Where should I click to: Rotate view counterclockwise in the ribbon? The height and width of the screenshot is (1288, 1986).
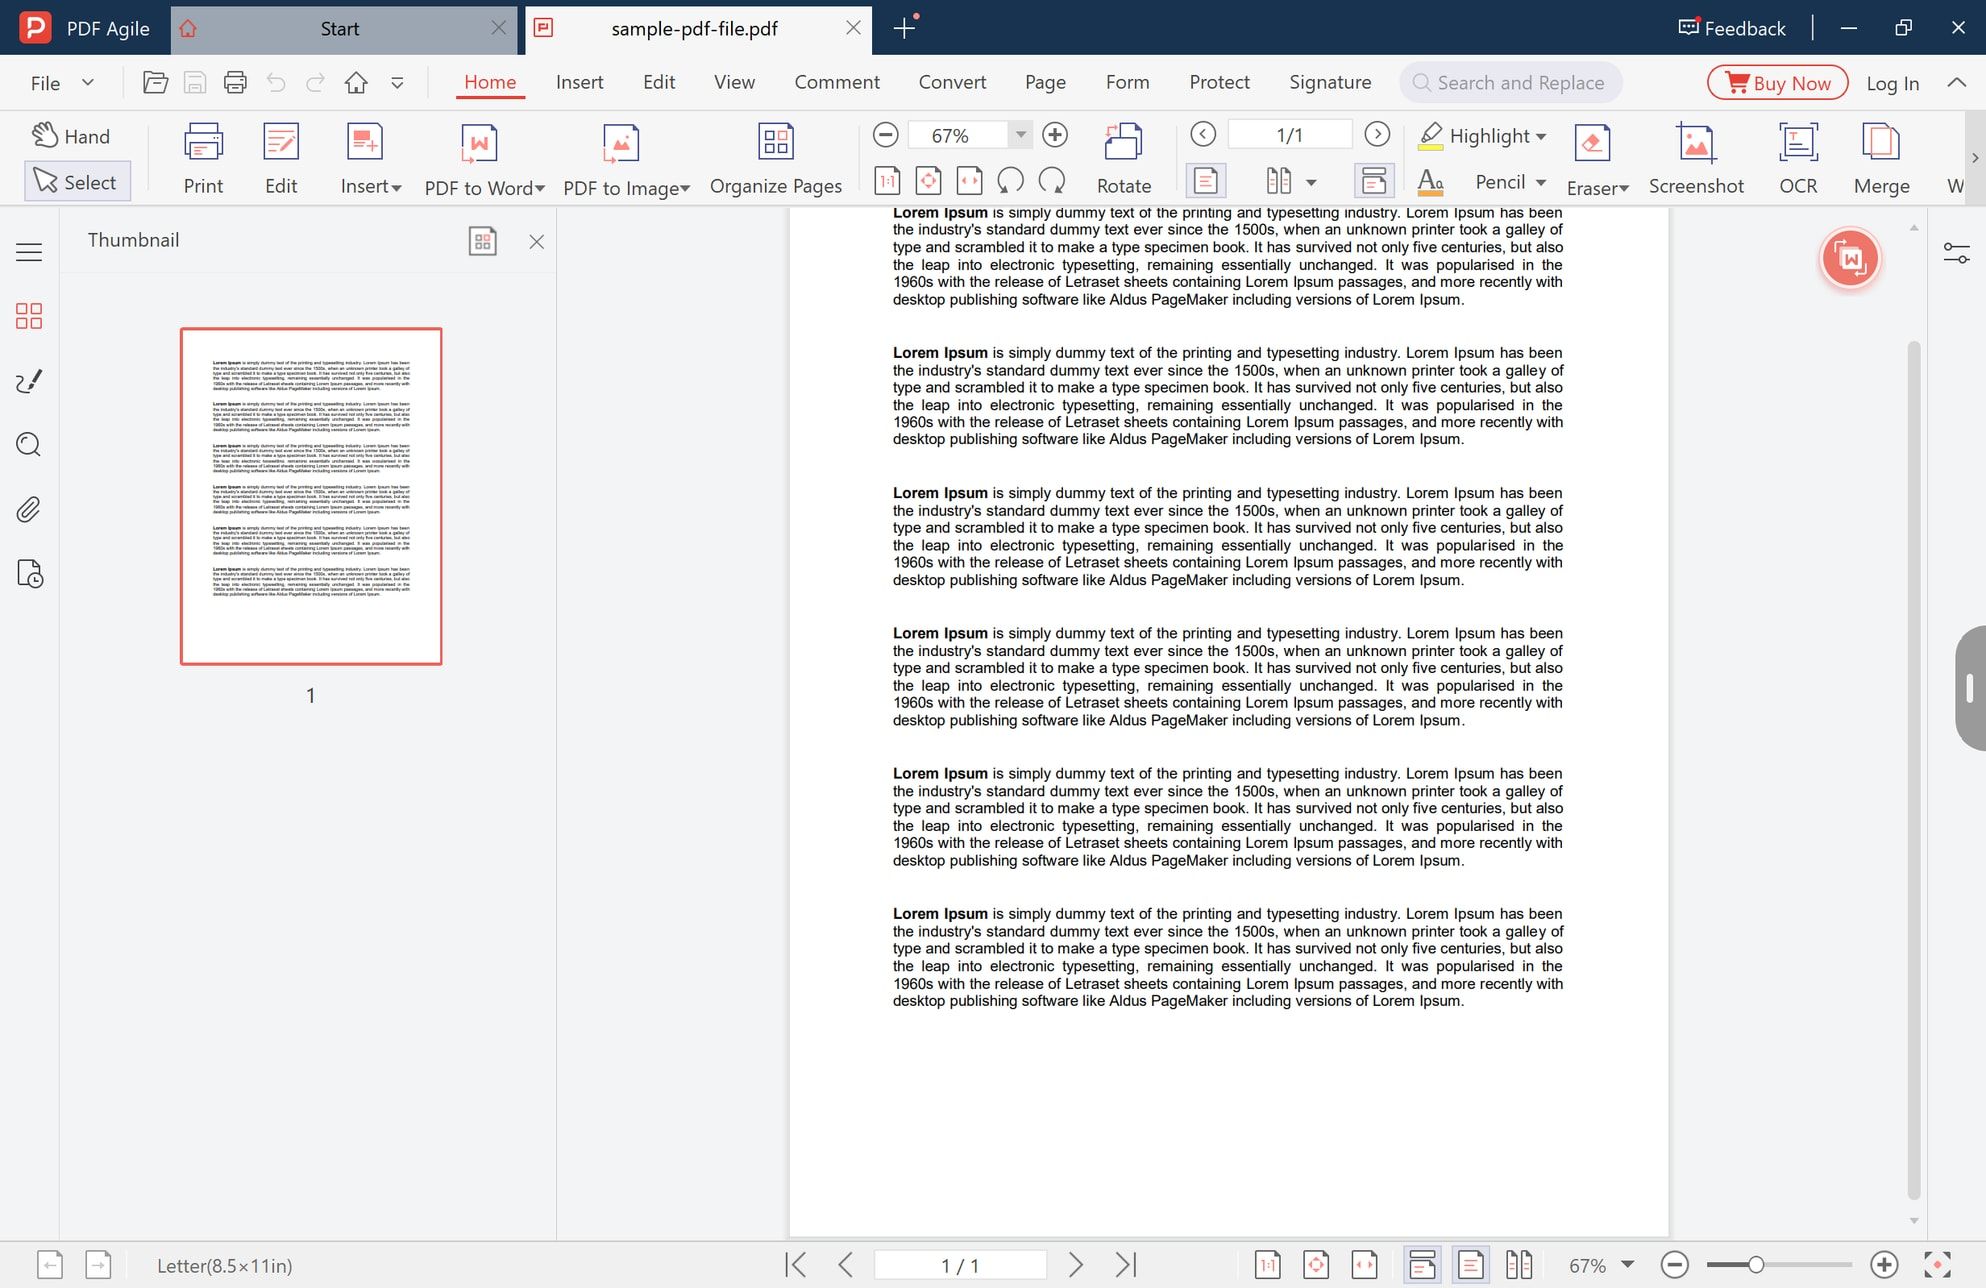[1011, 181]
